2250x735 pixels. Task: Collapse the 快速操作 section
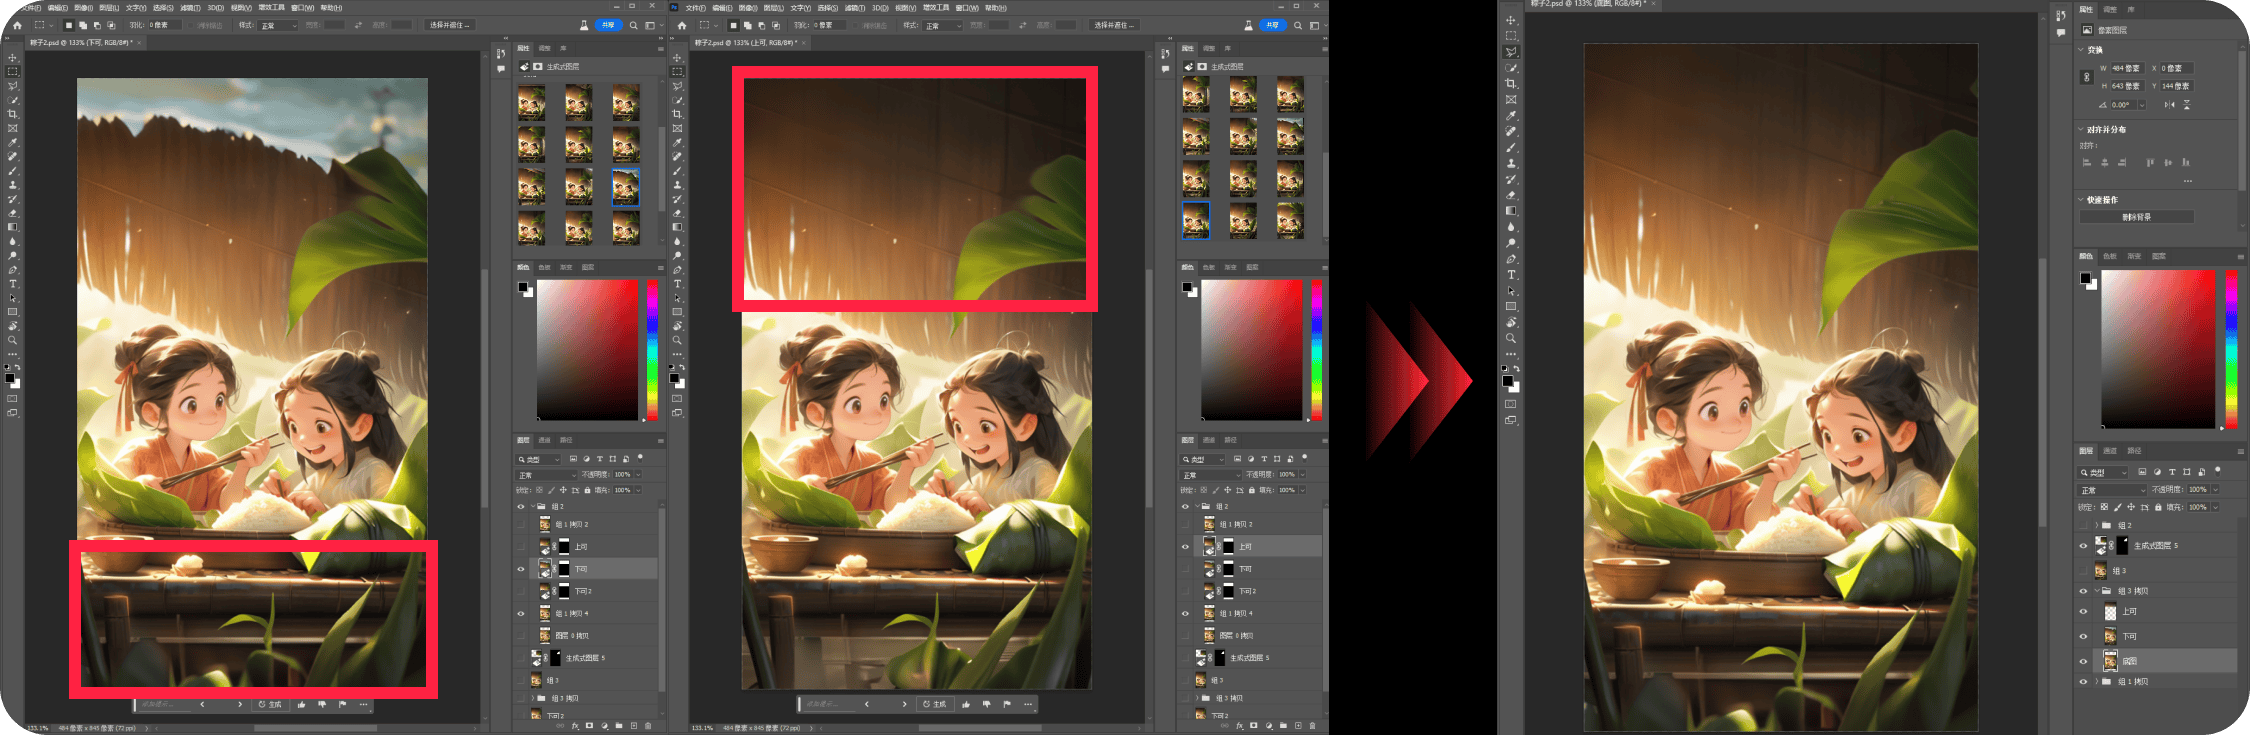click(x=2082, y=200)
